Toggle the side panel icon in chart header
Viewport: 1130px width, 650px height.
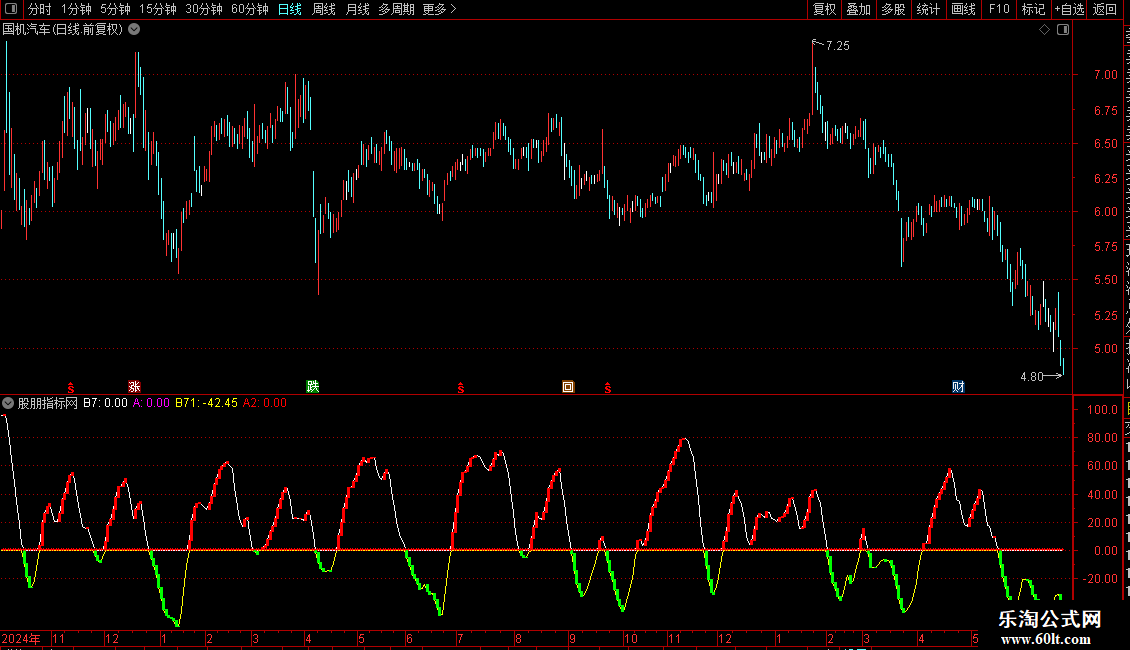(x=1063, y=30)
